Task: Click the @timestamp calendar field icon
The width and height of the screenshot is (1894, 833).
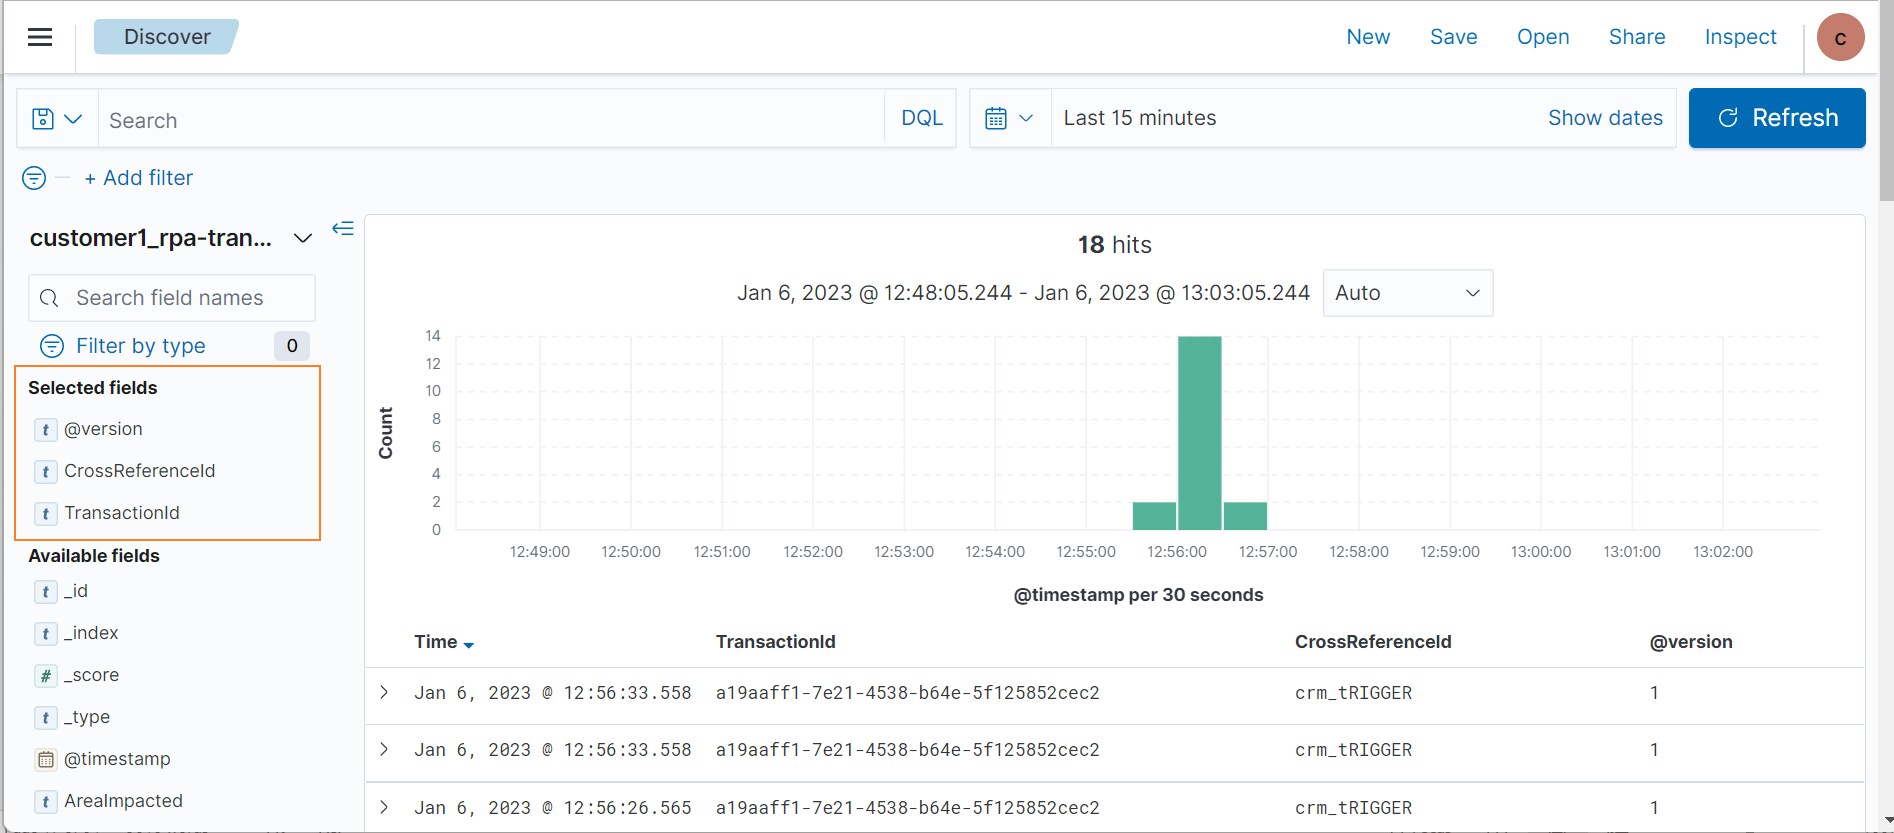Action: point(46,759)
